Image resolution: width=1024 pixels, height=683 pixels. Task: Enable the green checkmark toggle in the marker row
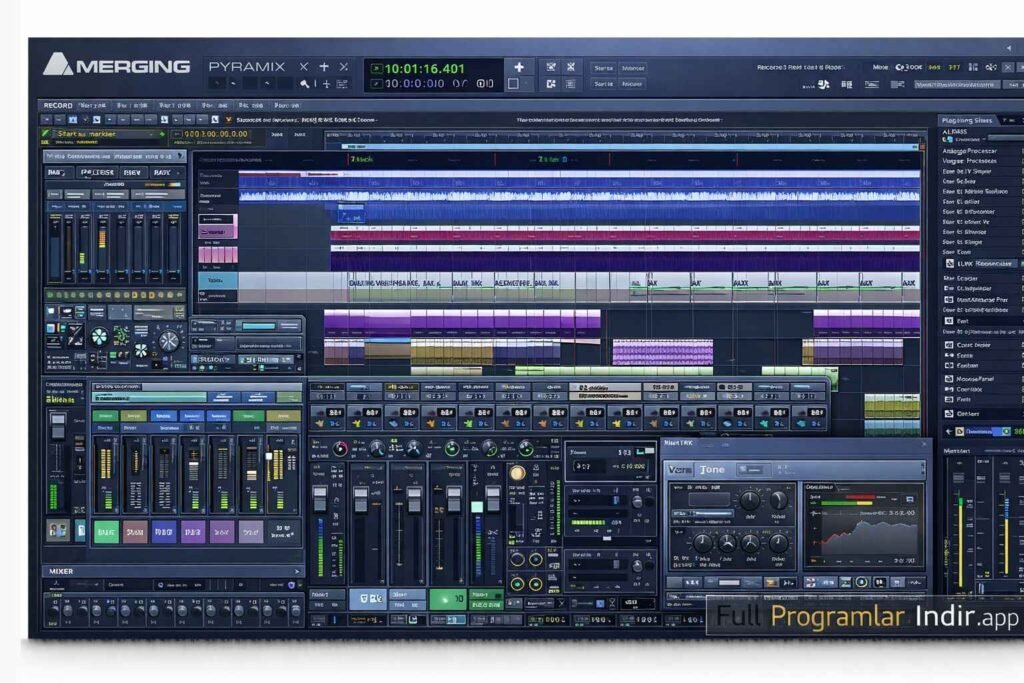(46, 134)
